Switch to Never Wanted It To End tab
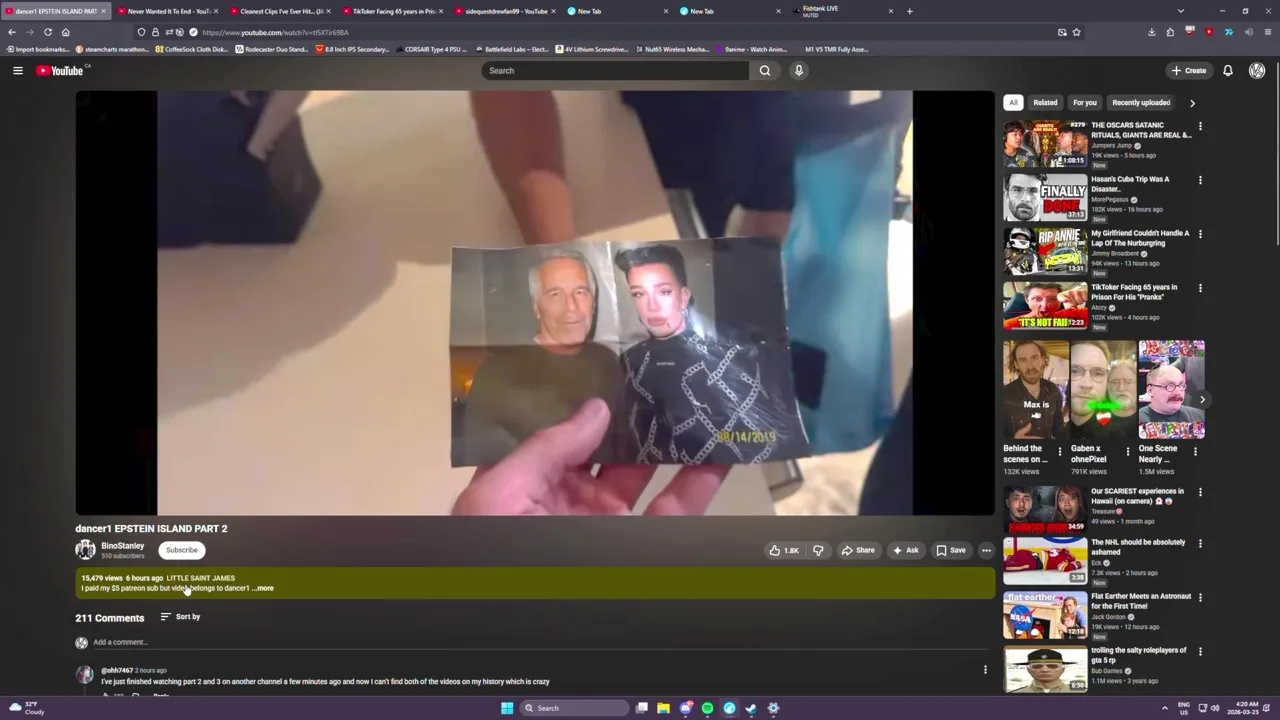1280x720 pixels. point(166,11)
